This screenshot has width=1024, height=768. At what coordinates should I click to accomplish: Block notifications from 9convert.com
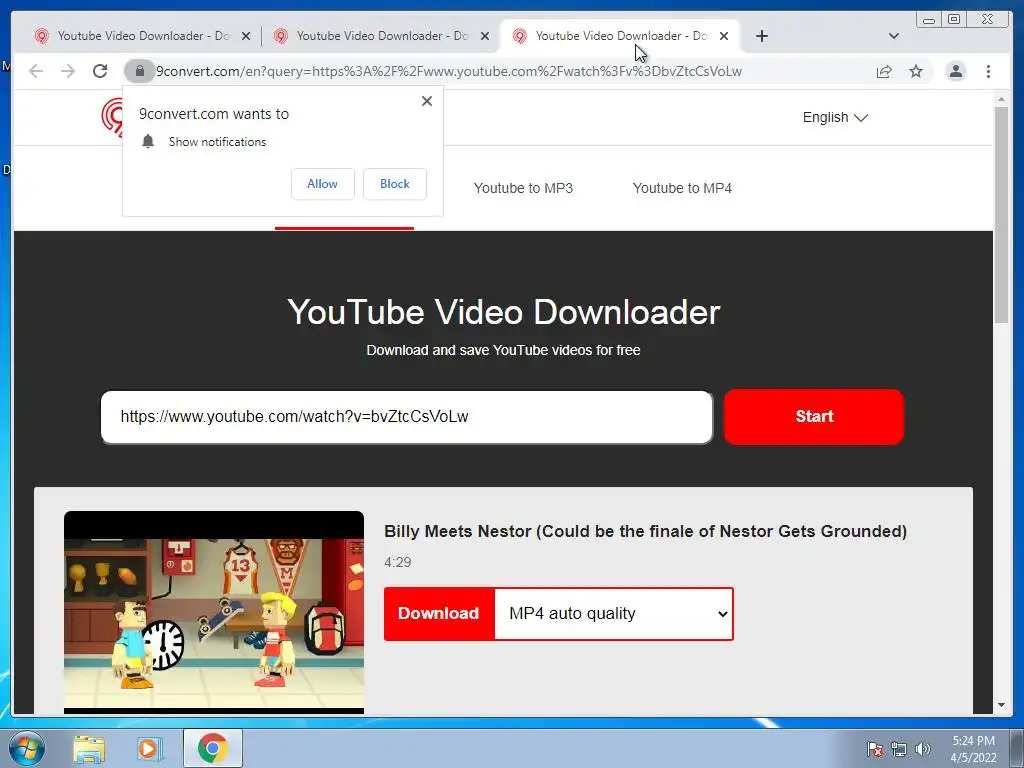tap(394, 184)
